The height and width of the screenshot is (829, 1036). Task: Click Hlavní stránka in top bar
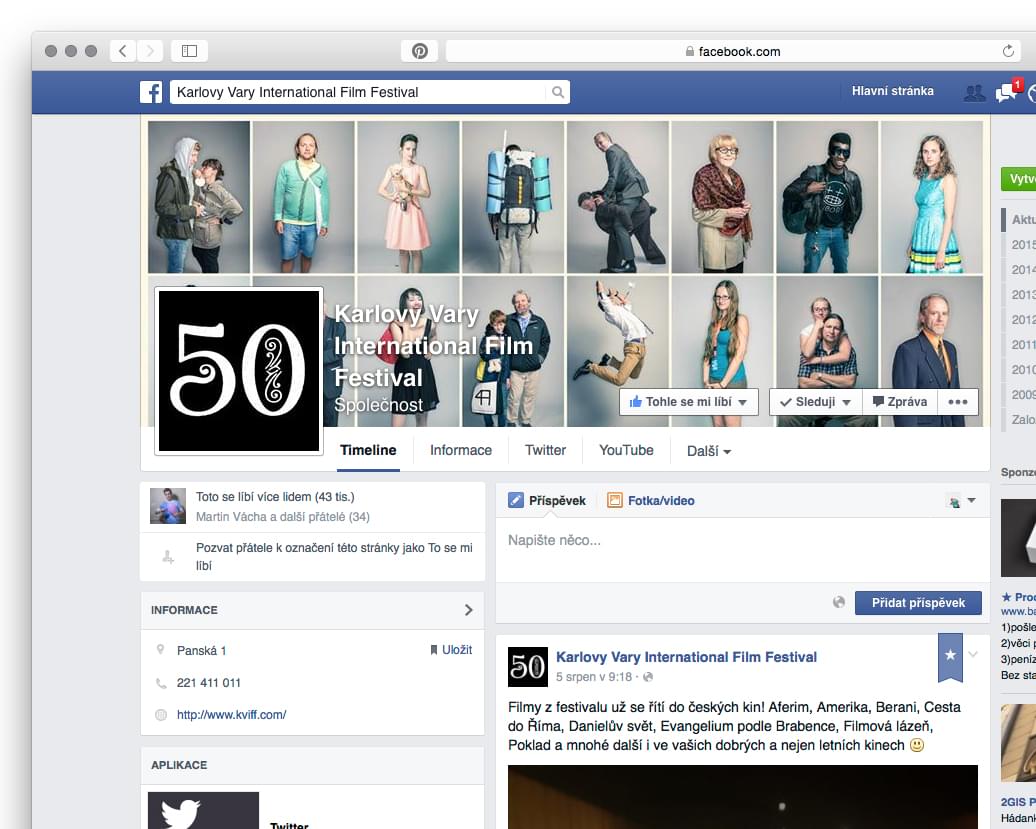893,91
